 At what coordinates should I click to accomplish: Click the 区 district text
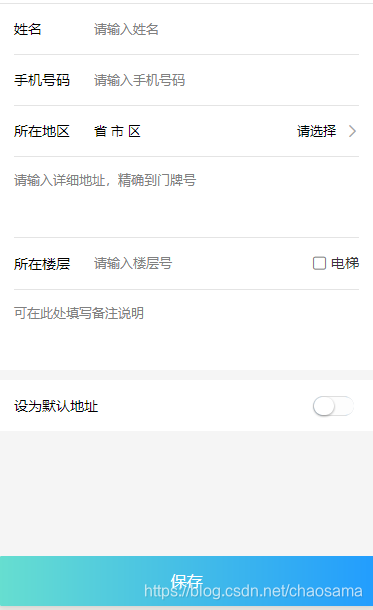(x=134, y=131)
